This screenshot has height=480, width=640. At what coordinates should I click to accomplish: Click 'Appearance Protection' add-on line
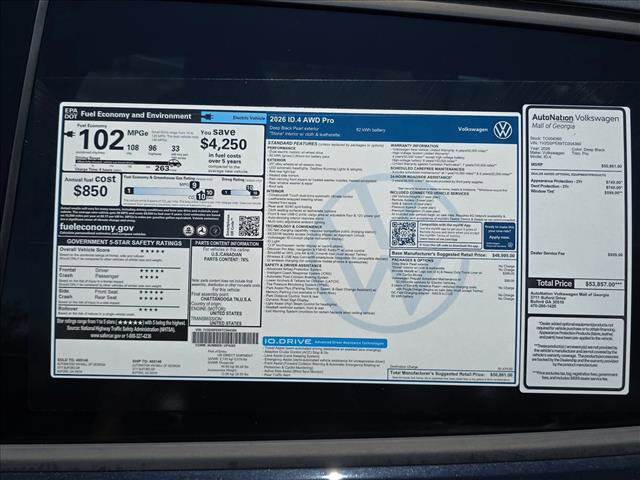coord(576,182)
